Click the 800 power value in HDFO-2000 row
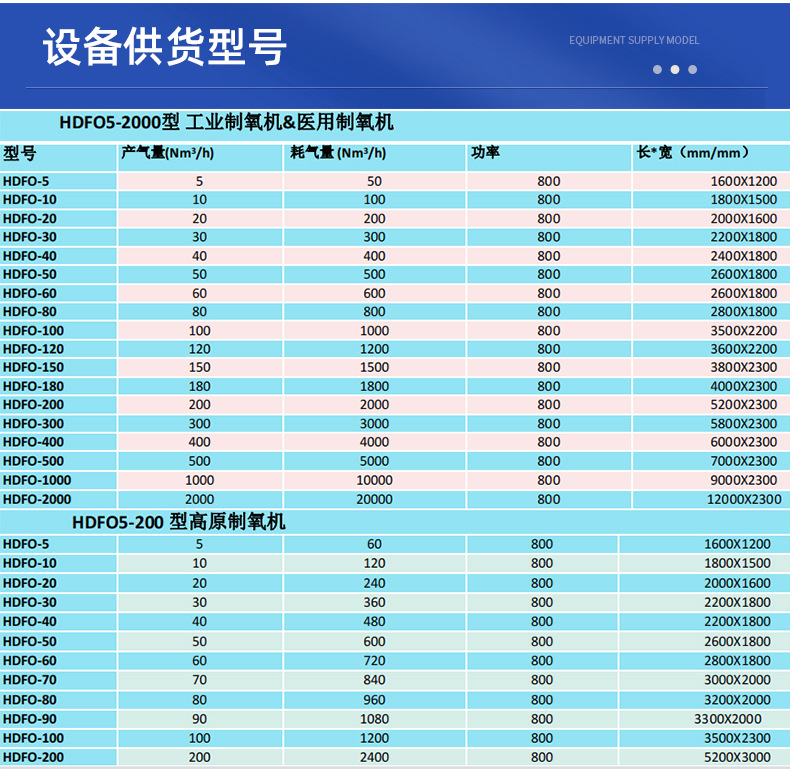Viewport: 790px width, 773px height. click(x=549, y=499)
